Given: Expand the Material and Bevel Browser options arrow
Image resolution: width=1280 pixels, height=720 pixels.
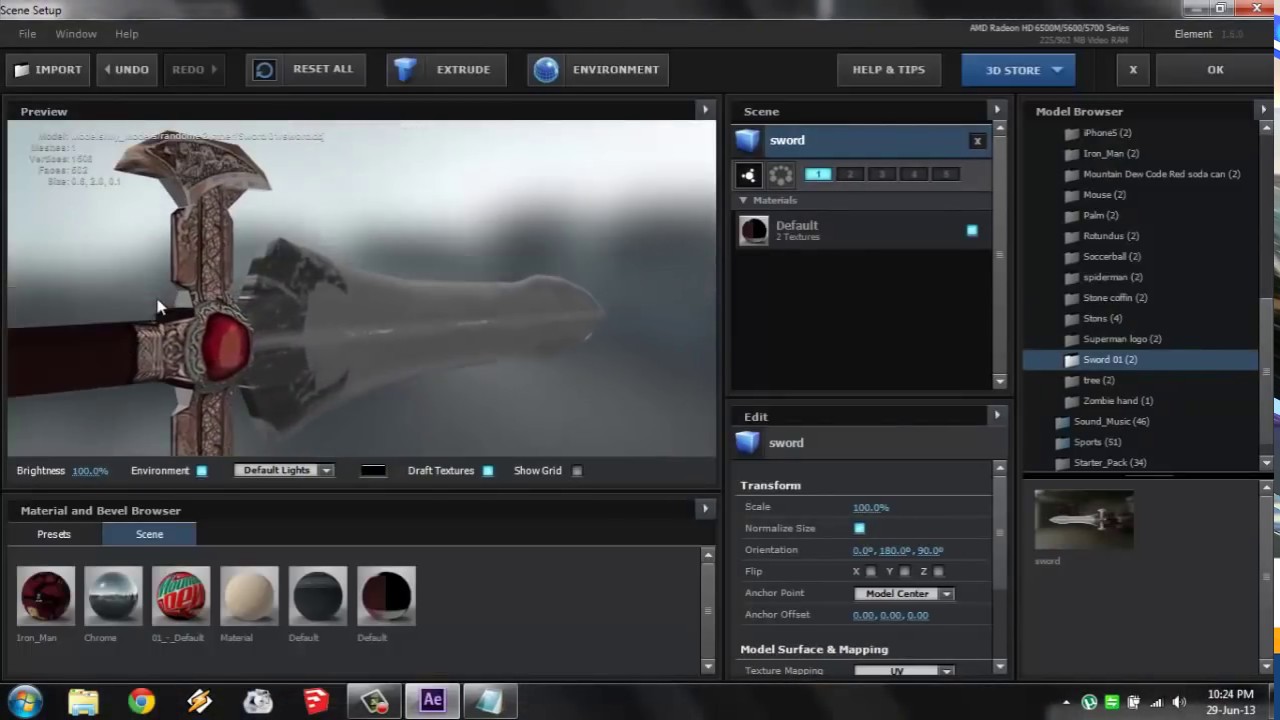Looking at the screenshot, I should click(x=705, y=508).
